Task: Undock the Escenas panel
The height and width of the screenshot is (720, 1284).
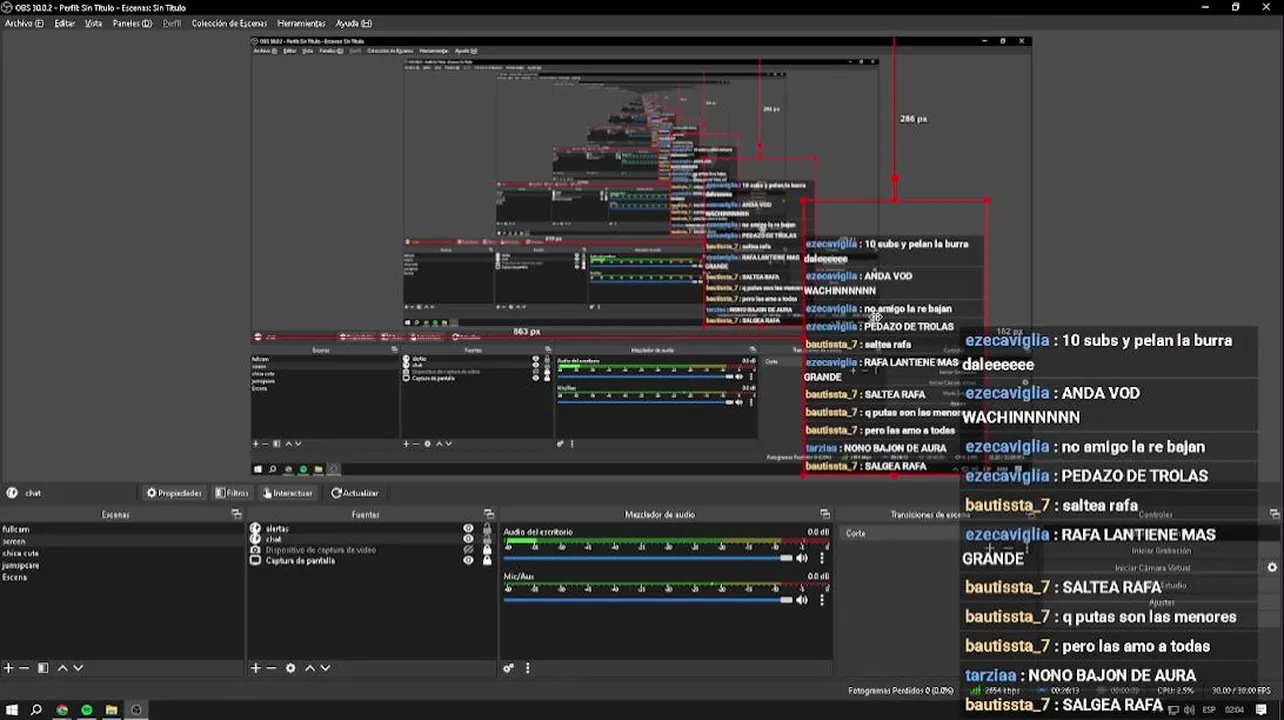Action: pyautogui.click(x=236, y=514)
